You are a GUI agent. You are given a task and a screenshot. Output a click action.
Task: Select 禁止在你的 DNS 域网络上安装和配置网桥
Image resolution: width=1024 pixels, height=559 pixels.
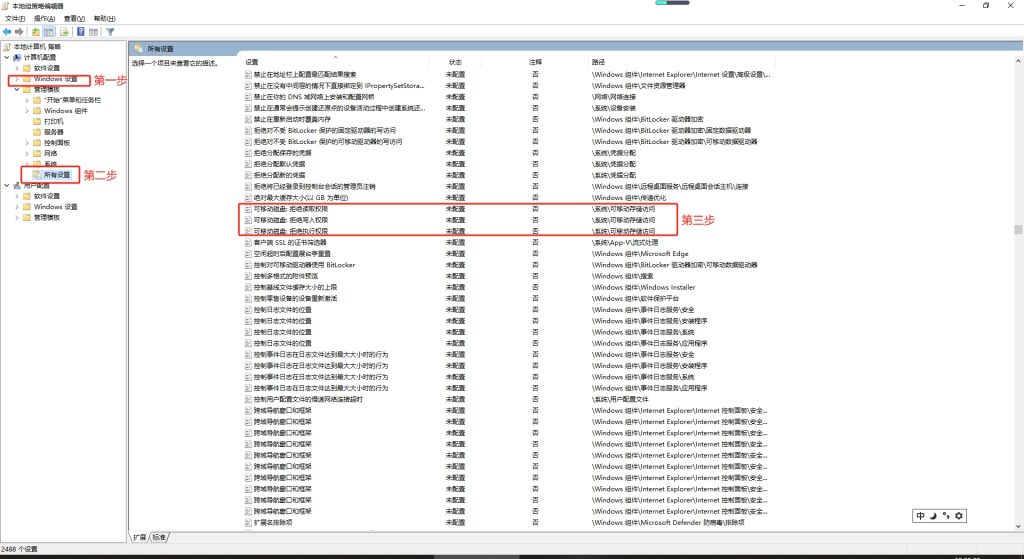[x=314, y=97]
